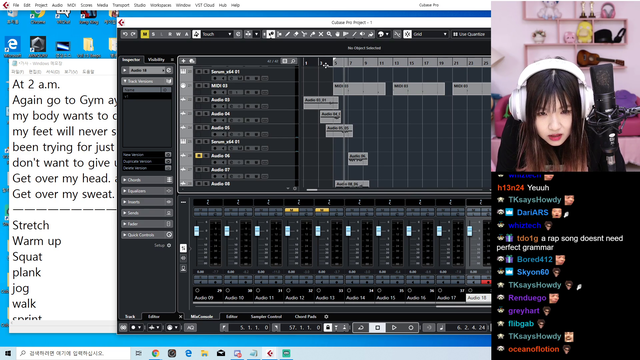The image size is (640, 360).
Task: Open the Transport menu
Action: (x=121, y=5)
